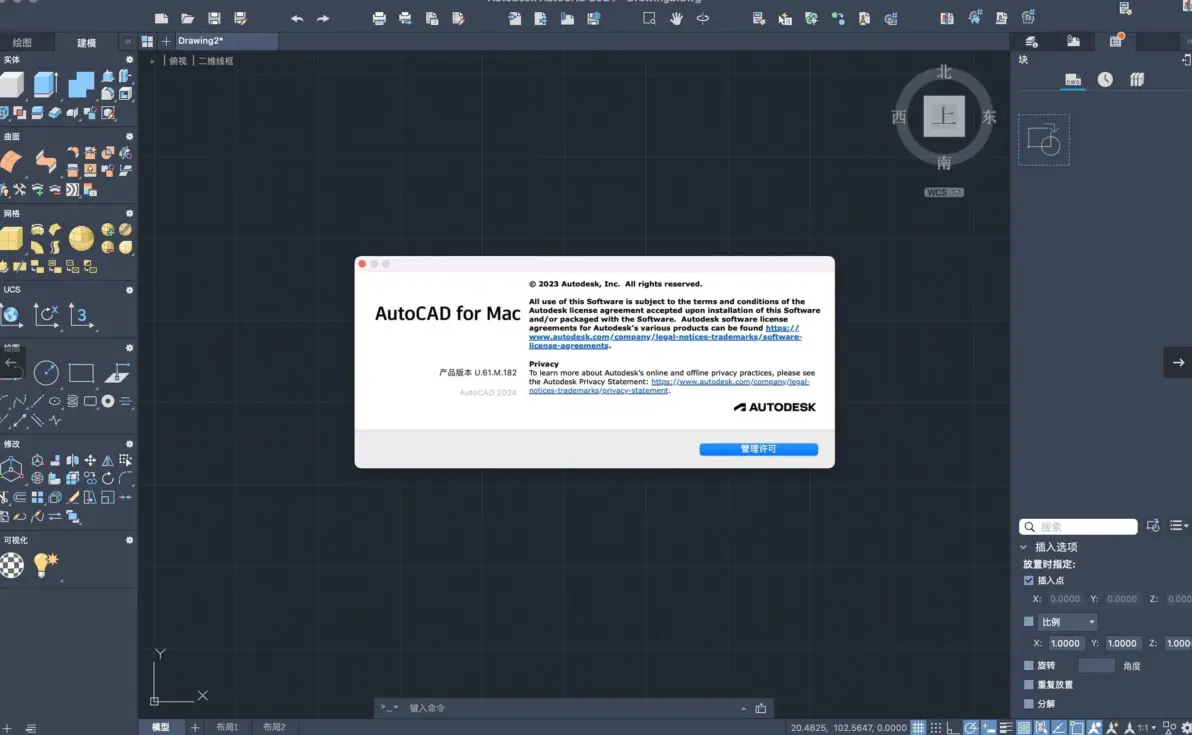Select the Box solid tool

coord(11,84)
